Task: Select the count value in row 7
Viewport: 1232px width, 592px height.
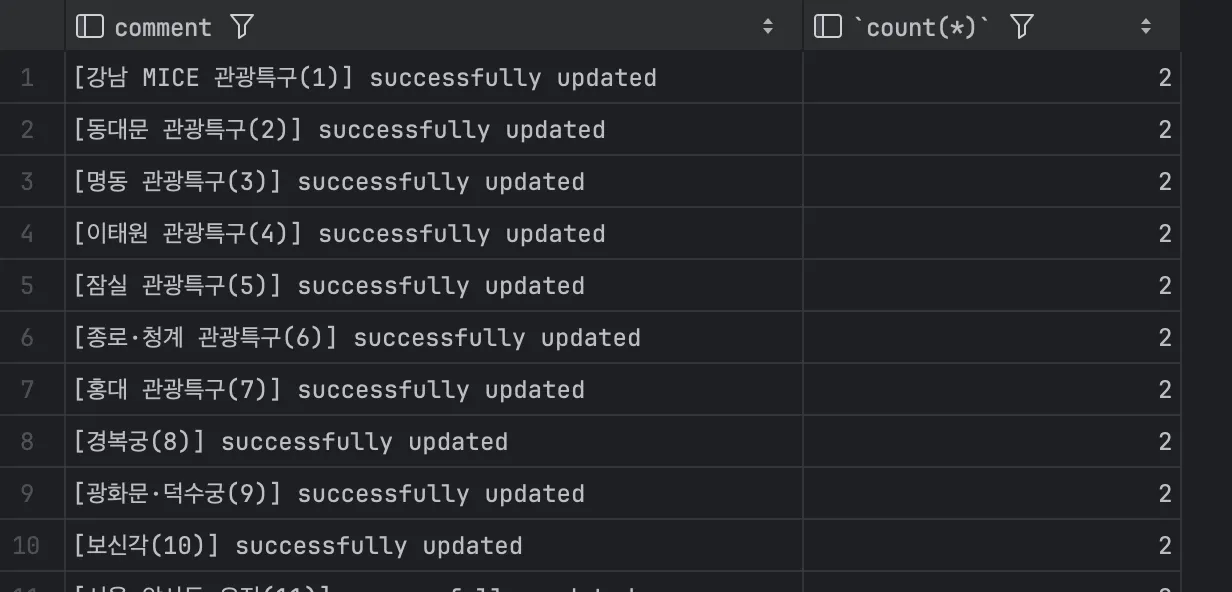Action: pyautogui.click(x=992, y=390)
